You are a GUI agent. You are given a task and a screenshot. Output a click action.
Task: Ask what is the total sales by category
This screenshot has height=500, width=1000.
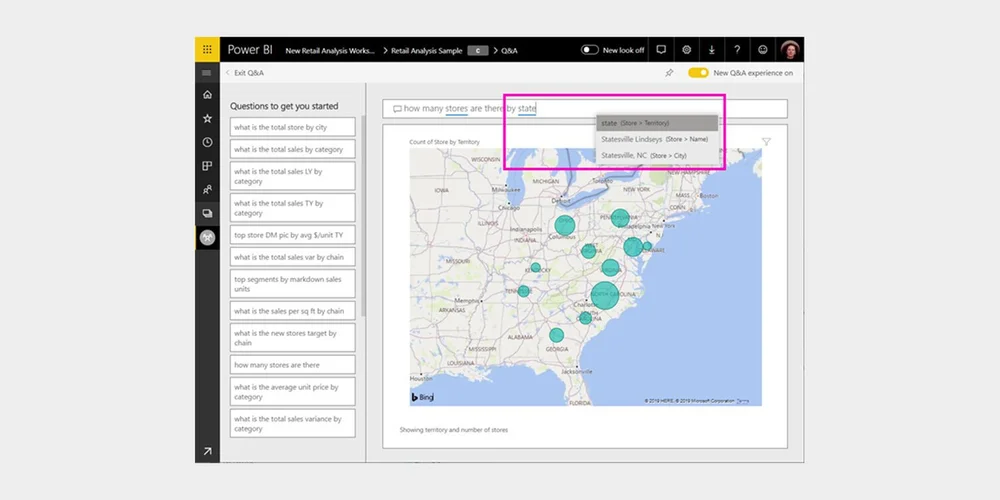coord(293,149)
